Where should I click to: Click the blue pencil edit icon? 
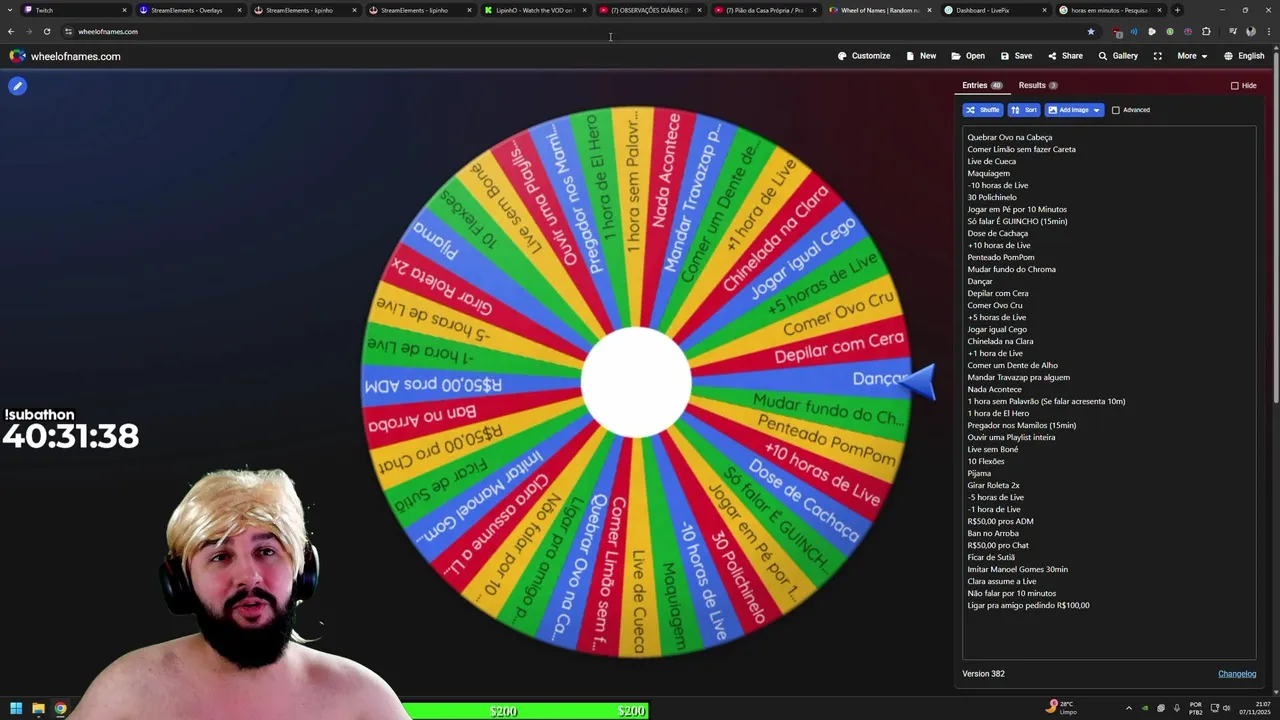pos(17,86)
